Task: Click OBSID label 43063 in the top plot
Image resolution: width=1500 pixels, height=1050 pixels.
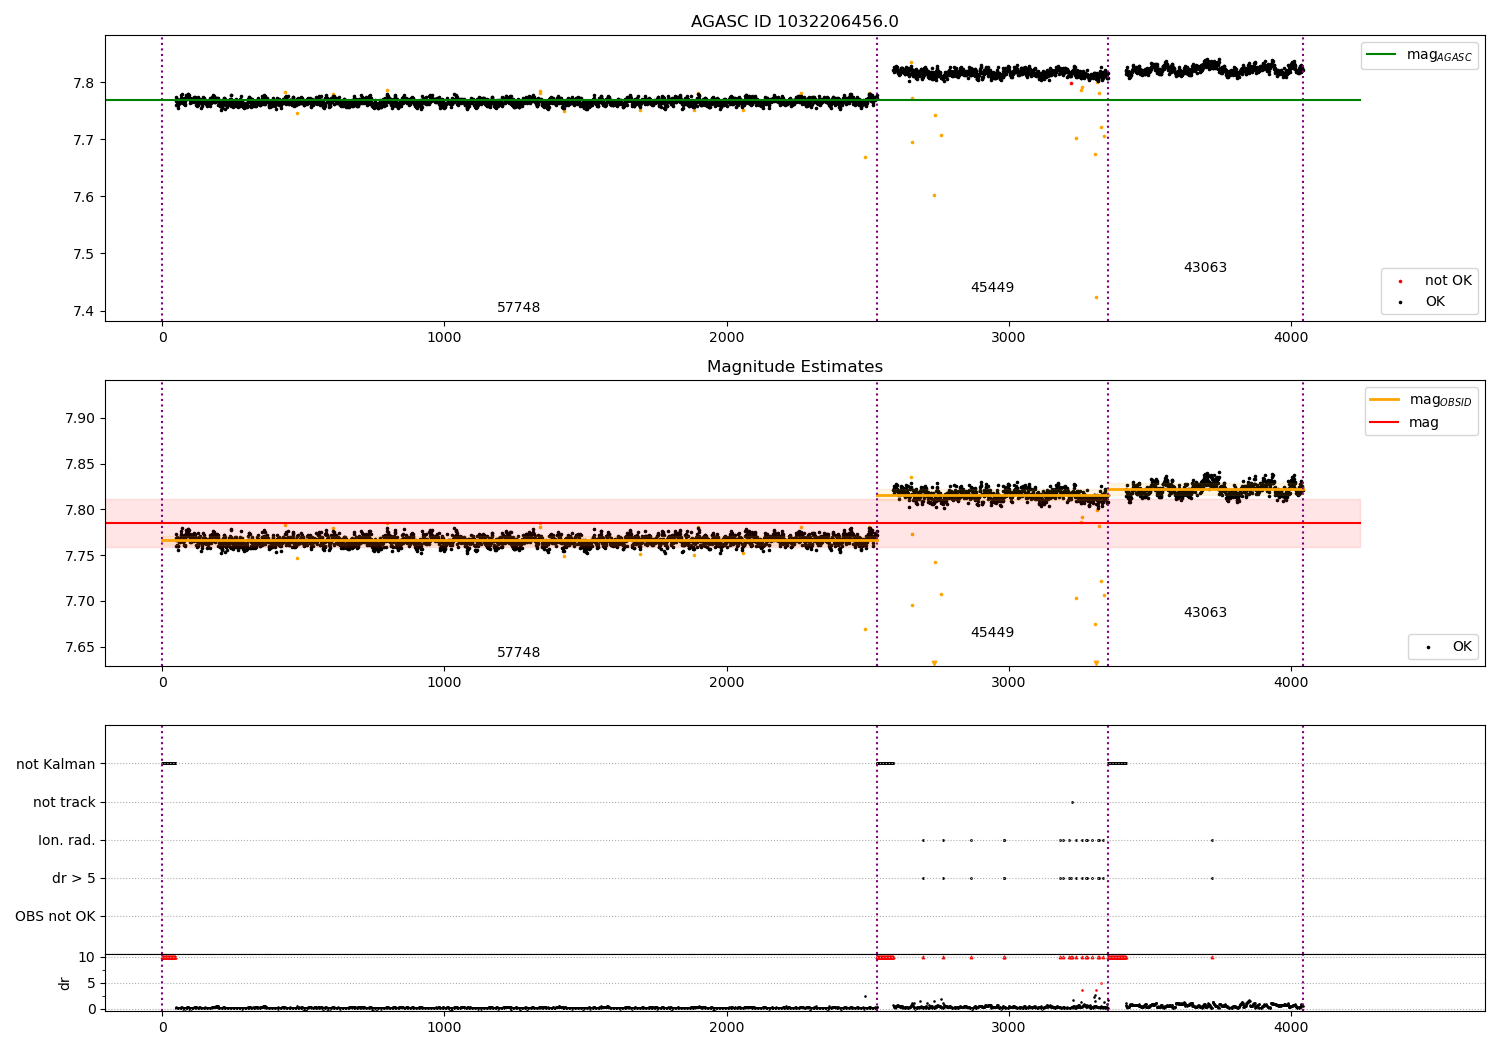Action: pos(1205,268)
